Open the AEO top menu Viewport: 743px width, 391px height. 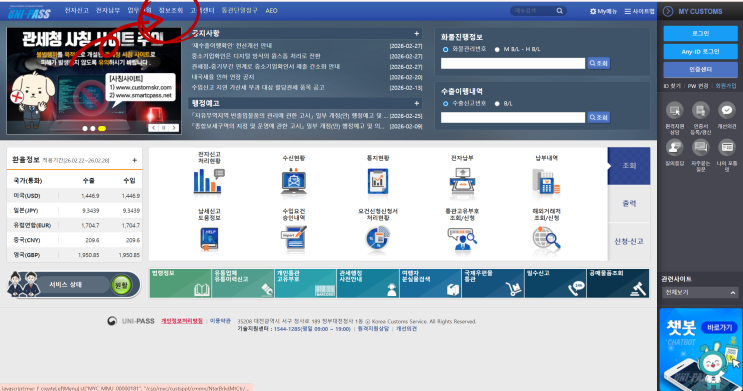pyautogui.click(x=272, y=10)
